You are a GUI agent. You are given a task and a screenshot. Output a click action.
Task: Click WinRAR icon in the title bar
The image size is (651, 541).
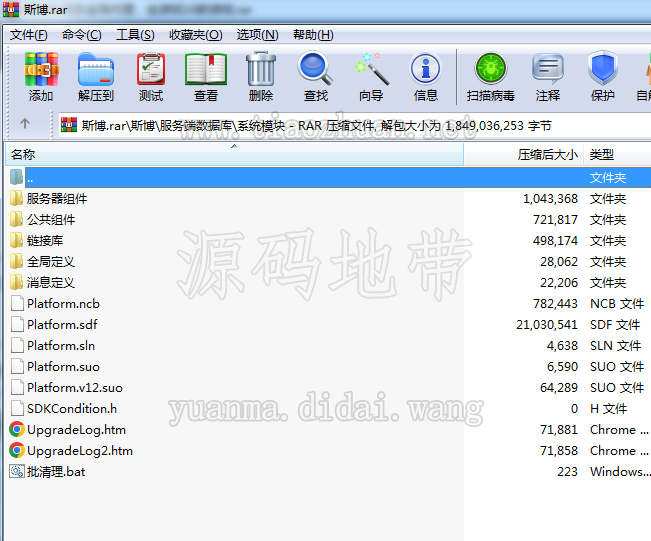pyautogui.click(x=11, y=9)
